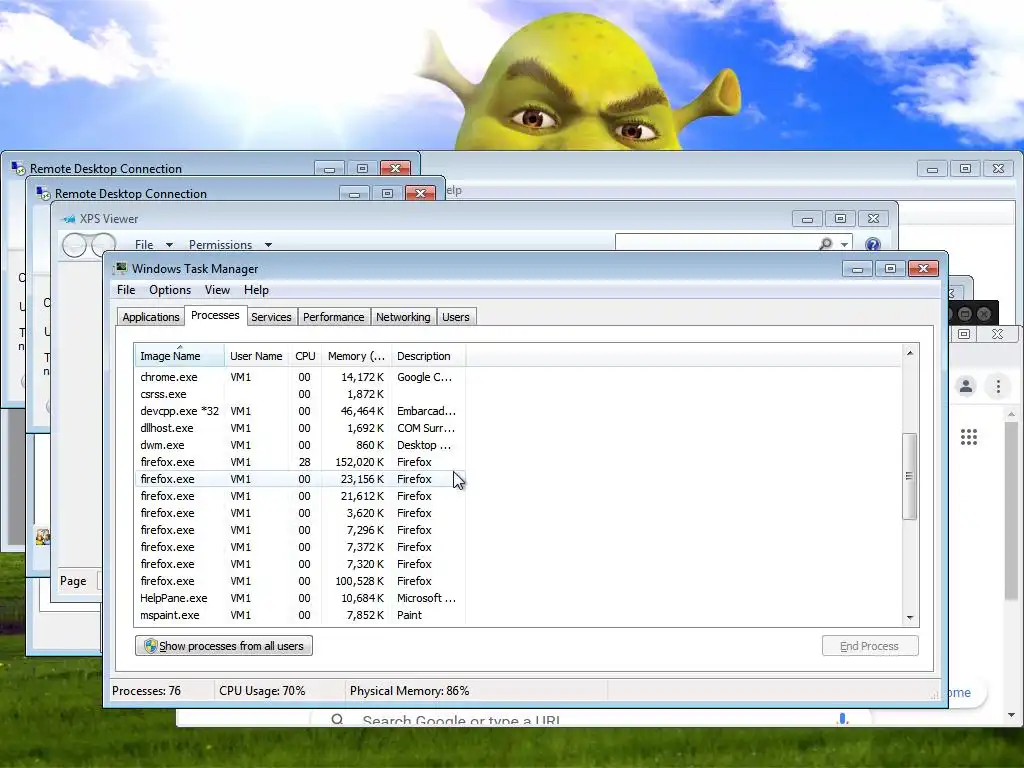1024x768 pixels.
Task: Open the File menu in Task Manager
Action: coord(126,290)
